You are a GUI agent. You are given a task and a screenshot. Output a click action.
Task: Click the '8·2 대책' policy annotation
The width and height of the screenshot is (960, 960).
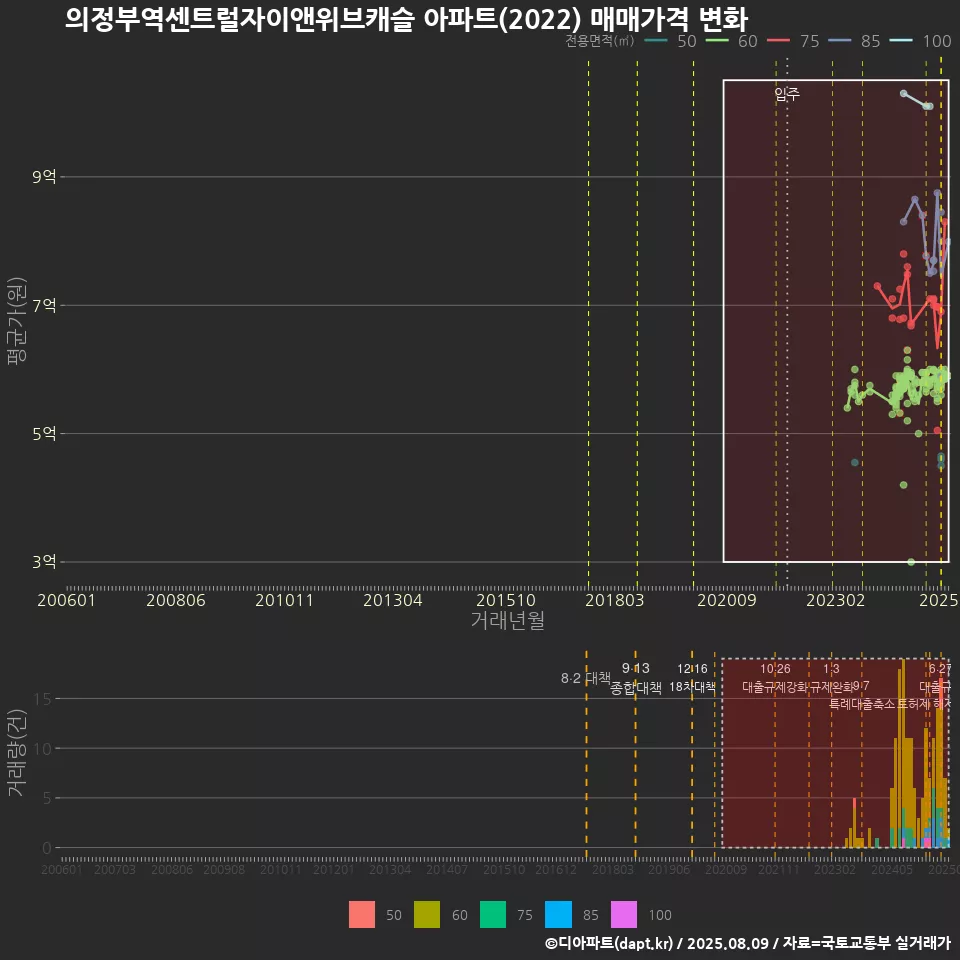586,678
